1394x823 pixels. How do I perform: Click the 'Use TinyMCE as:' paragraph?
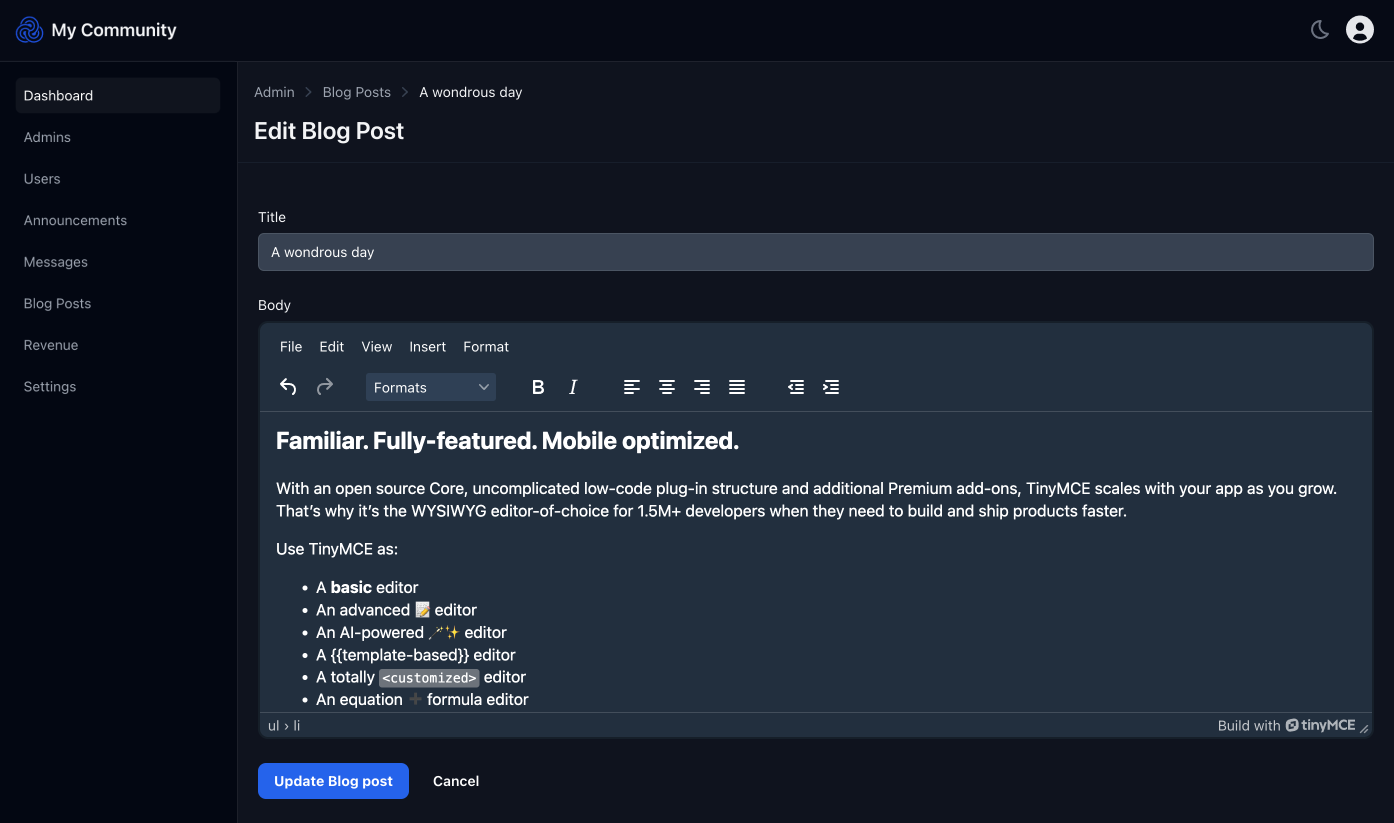tap(337, 549)
